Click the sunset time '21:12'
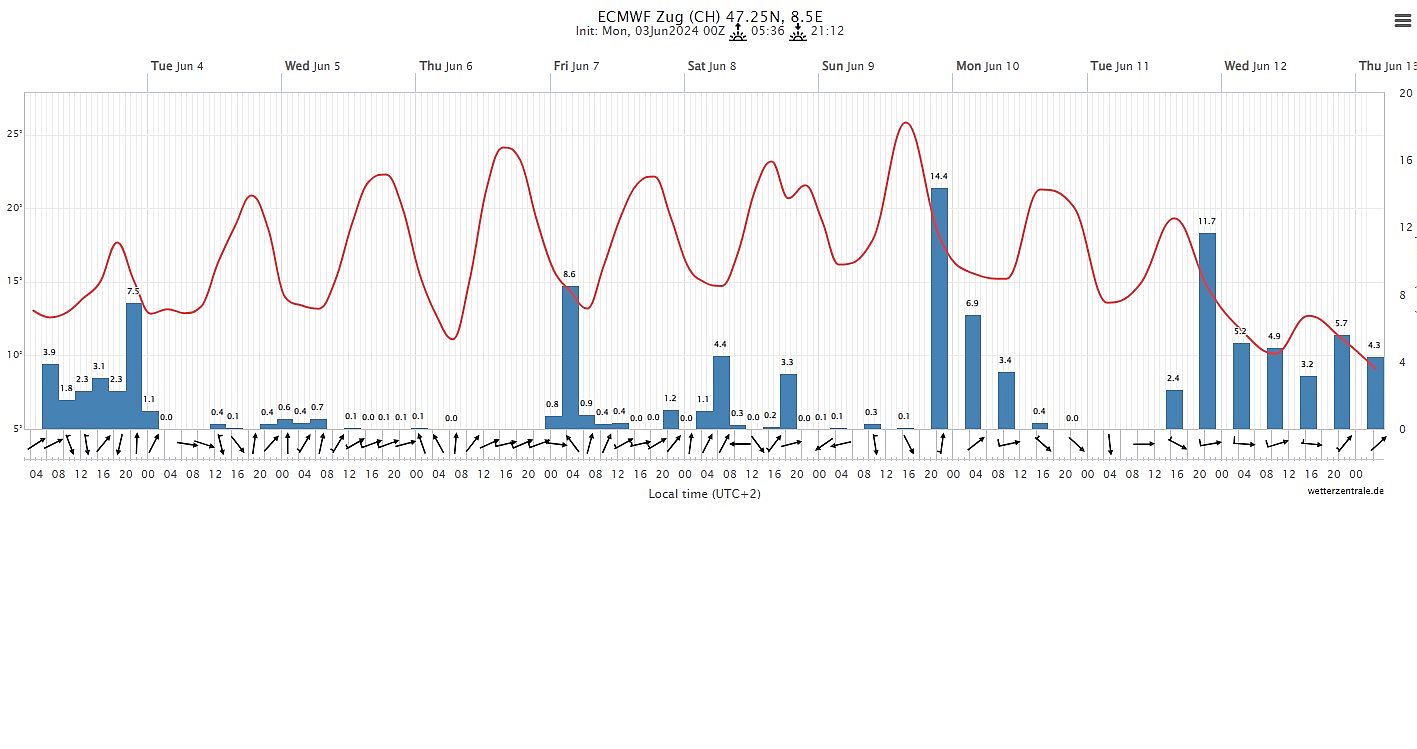The height and width of the screenshot is (749, 1417). [x=827, y=31]
